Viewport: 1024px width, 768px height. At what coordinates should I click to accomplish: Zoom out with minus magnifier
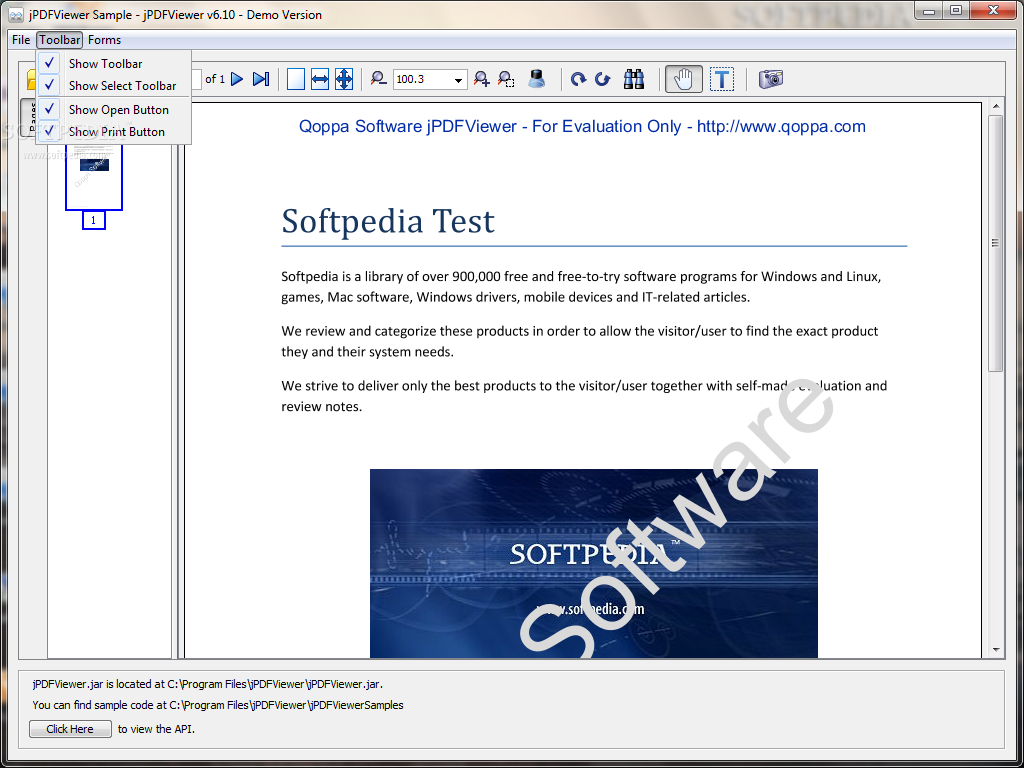click(x=378, y=79)
